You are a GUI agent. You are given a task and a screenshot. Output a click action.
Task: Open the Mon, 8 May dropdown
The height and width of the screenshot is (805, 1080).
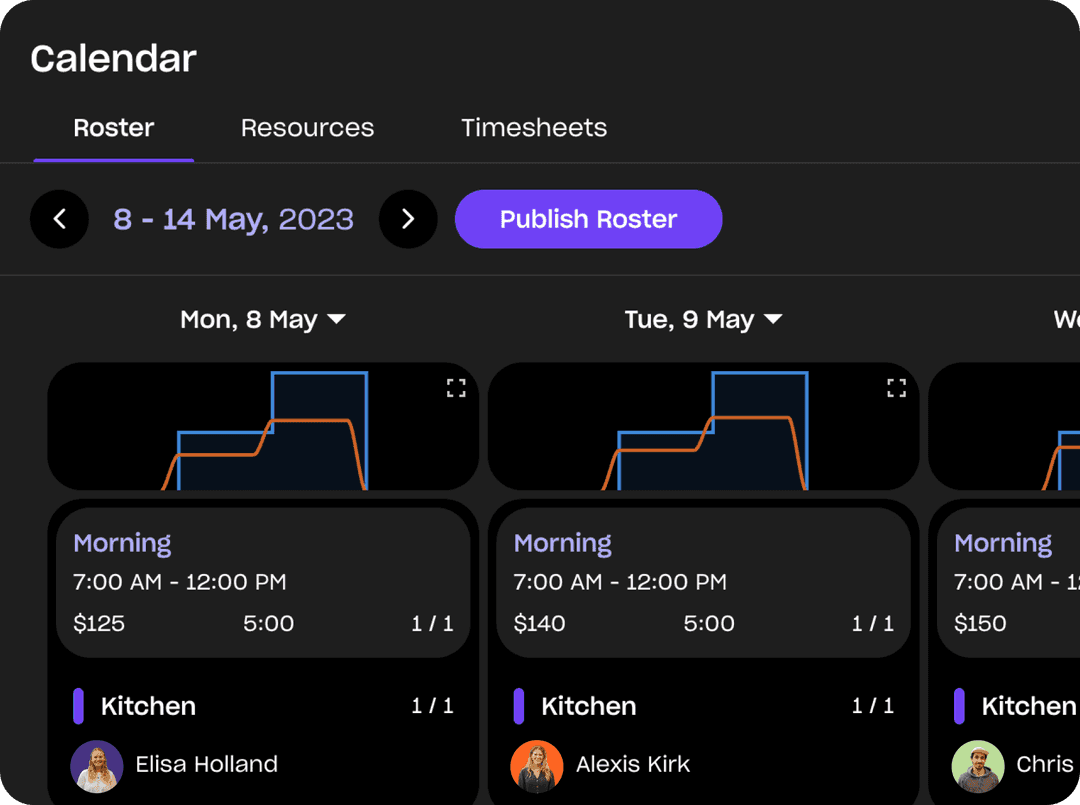tap(337, 319)
